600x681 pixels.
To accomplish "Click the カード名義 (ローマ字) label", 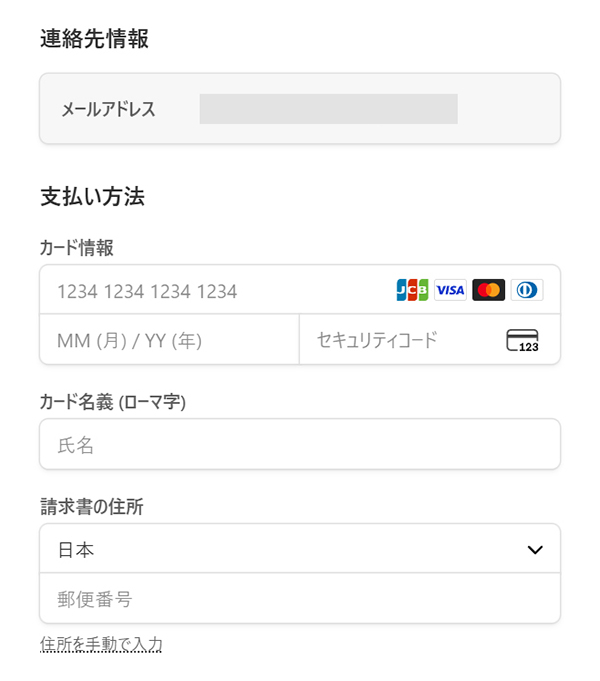I will (113, 402).
